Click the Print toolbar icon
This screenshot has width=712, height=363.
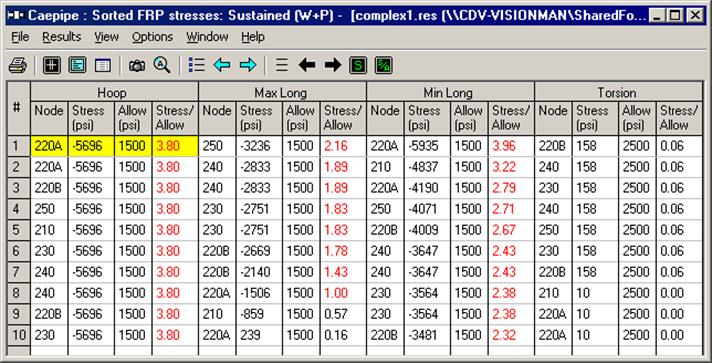click(18, 66)
